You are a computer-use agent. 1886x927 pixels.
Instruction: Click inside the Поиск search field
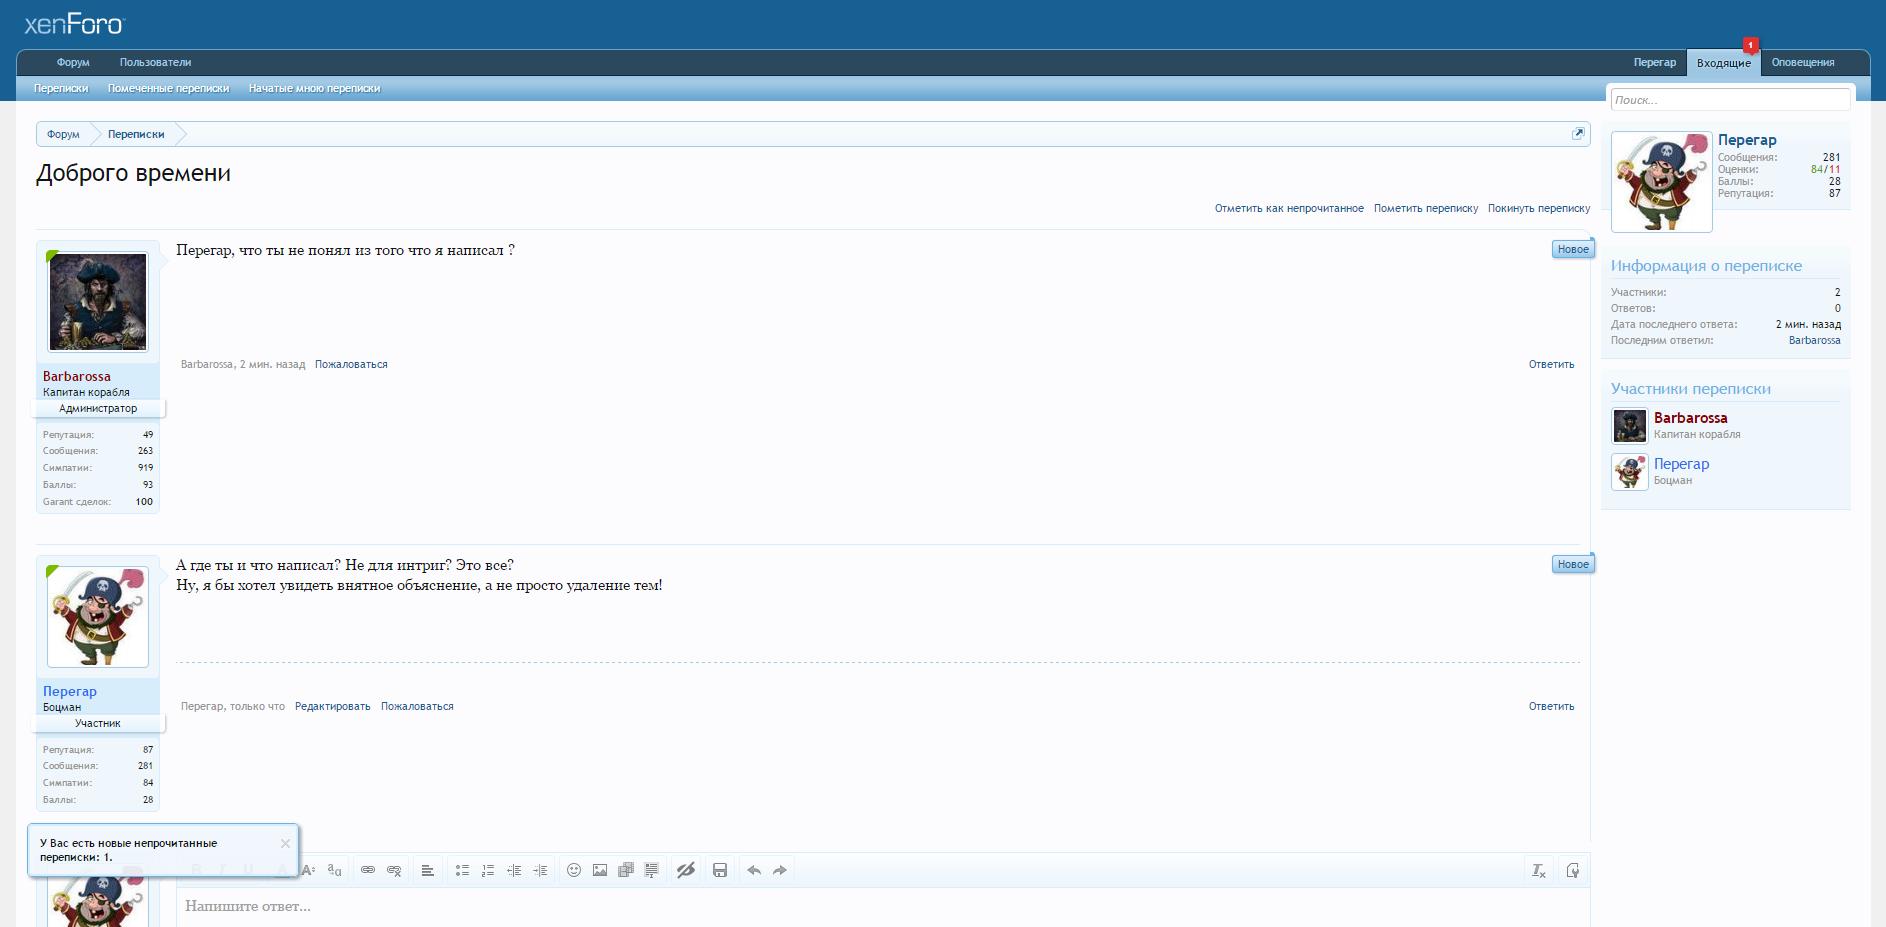tap(1730, 100)
